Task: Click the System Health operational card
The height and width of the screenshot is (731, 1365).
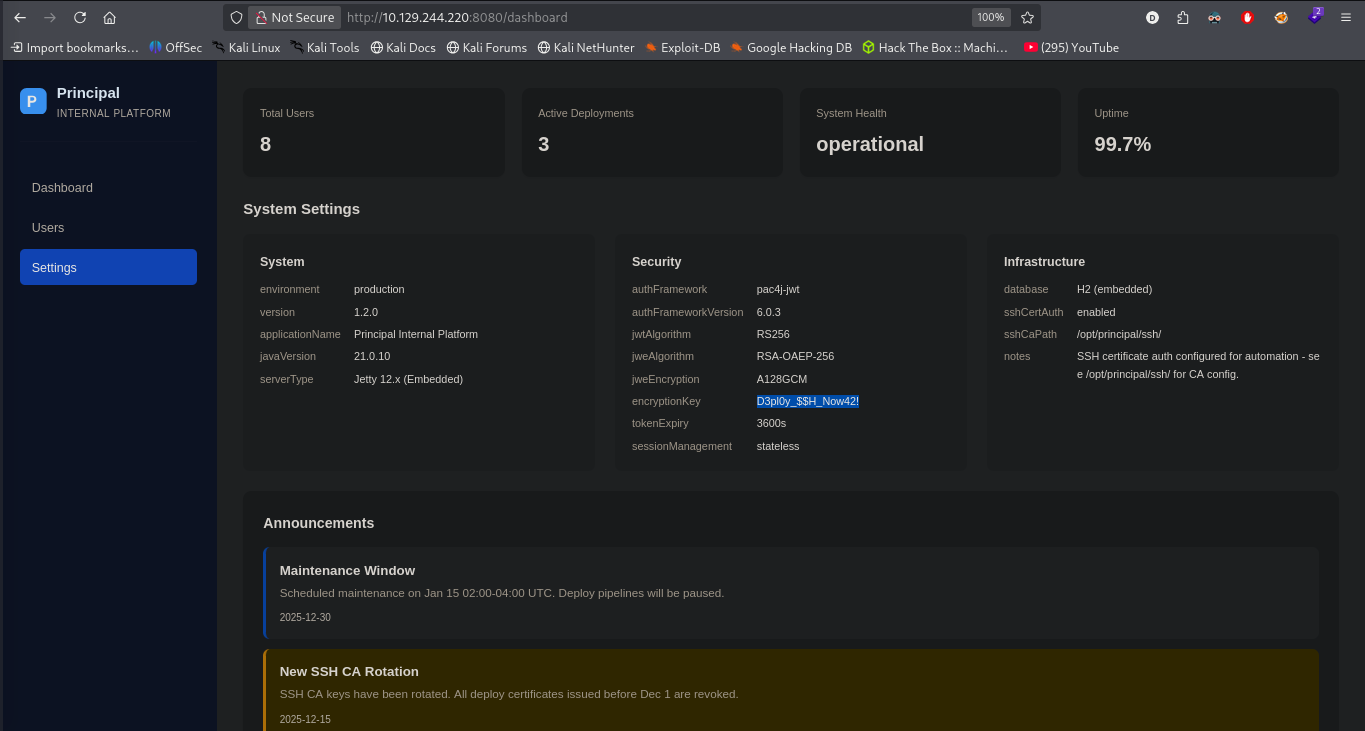Action: (930, 133)
